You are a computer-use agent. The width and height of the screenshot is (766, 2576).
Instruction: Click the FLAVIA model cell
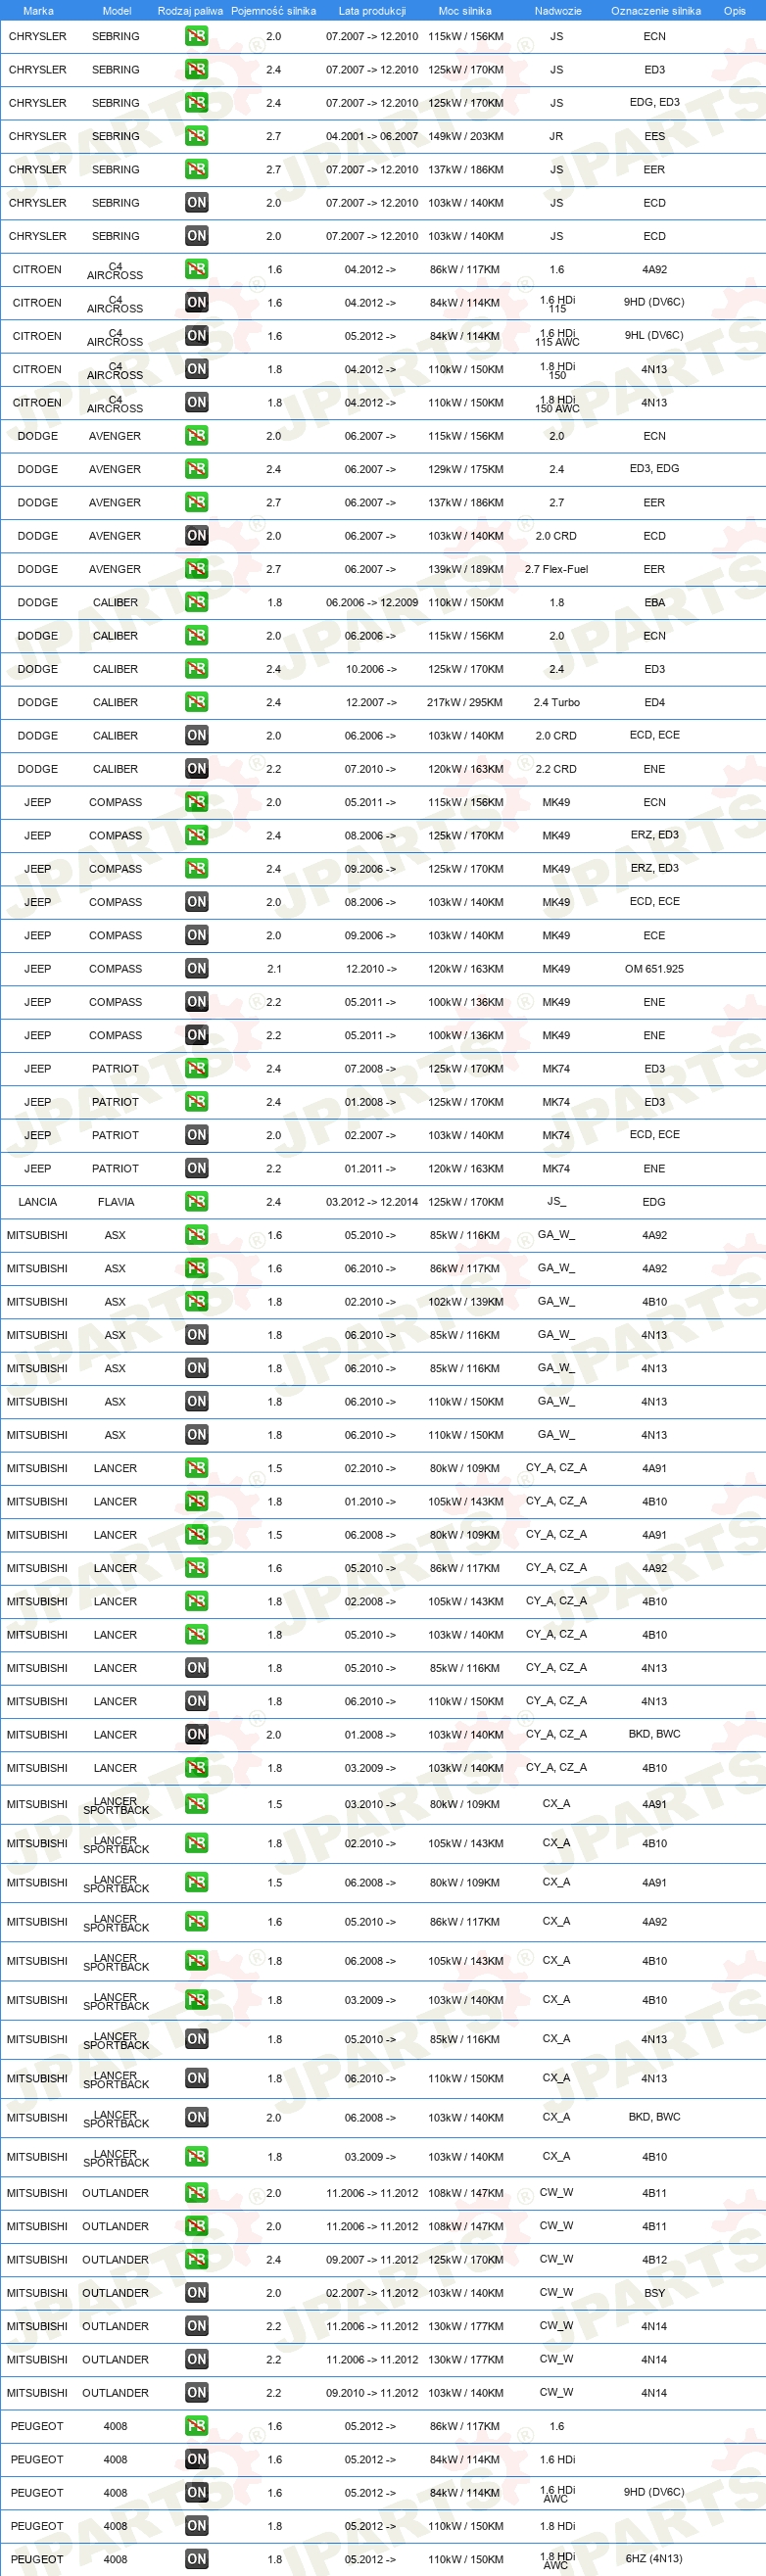click(116, 1202)
